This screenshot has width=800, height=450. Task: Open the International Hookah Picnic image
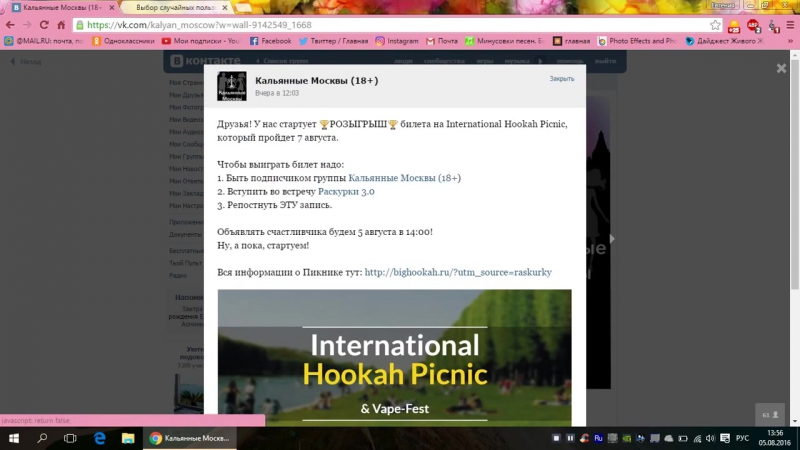[394, 358]
